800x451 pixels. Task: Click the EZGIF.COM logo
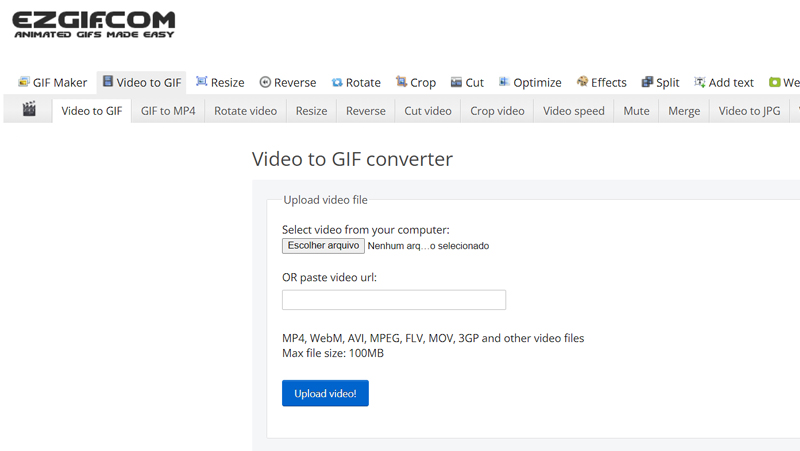click(94, 24)
